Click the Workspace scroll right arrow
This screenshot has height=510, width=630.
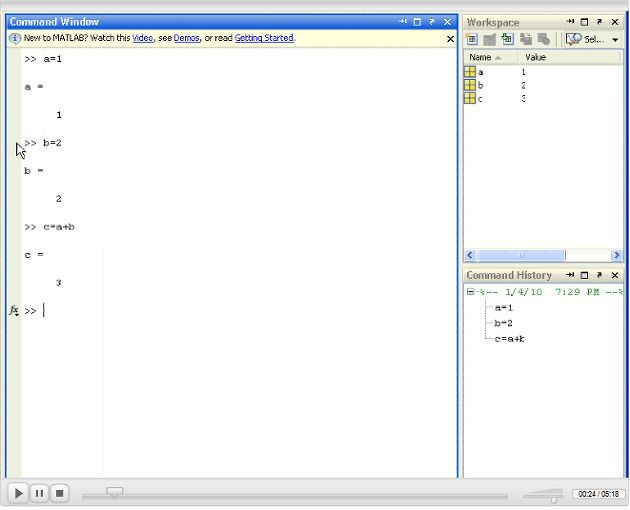[x=616, y=255]
